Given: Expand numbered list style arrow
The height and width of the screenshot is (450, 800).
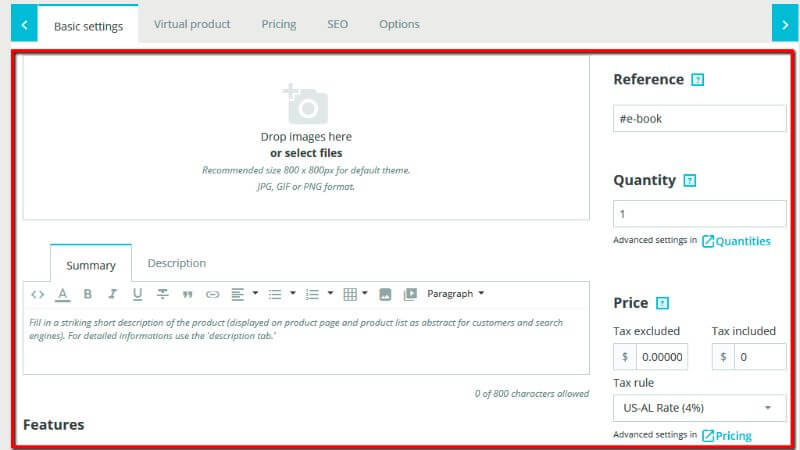Looking at the screenshot, I should [330, 293].
